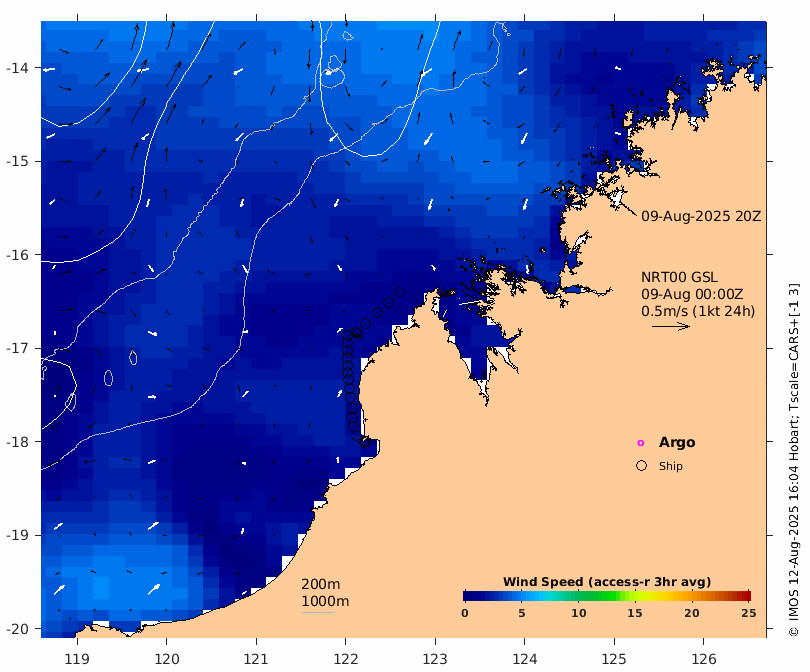The height and width of the screenshot is (672, 810).
Task: Click the Argo legend label
Action: (677, 443)
